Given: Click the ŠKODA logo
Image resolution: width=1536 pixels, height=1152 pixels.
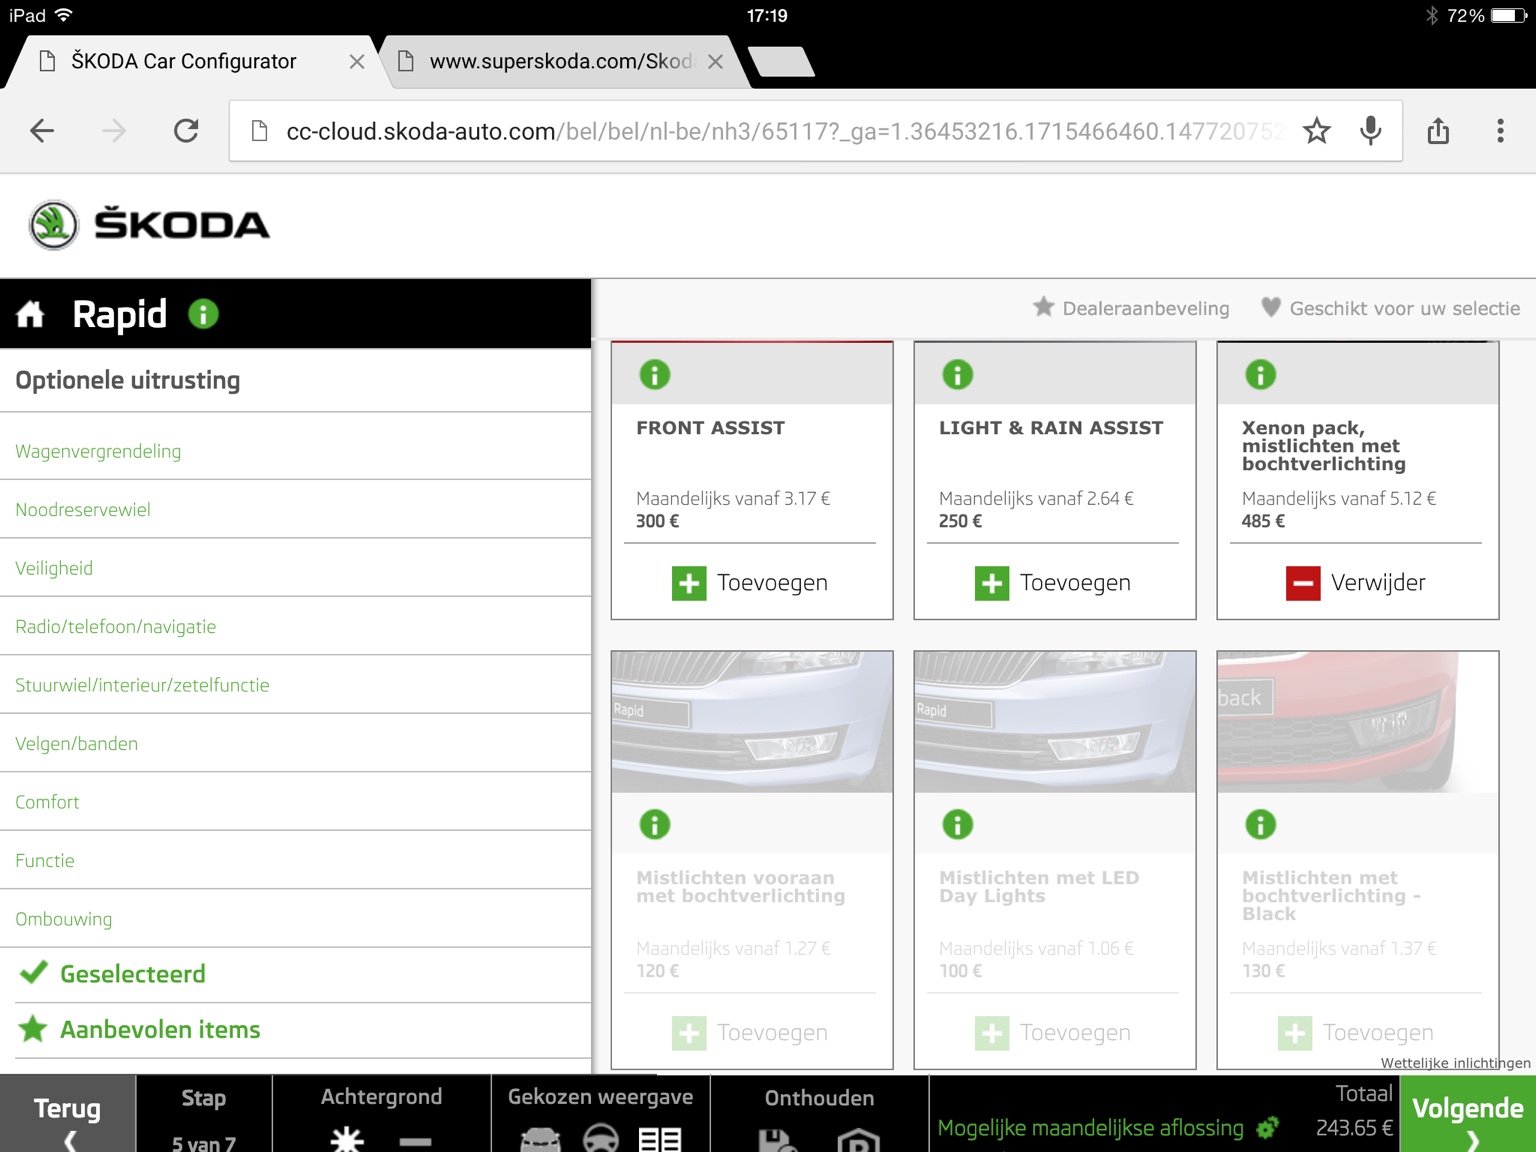Looking at the screenshot, I should pos(149,225).
